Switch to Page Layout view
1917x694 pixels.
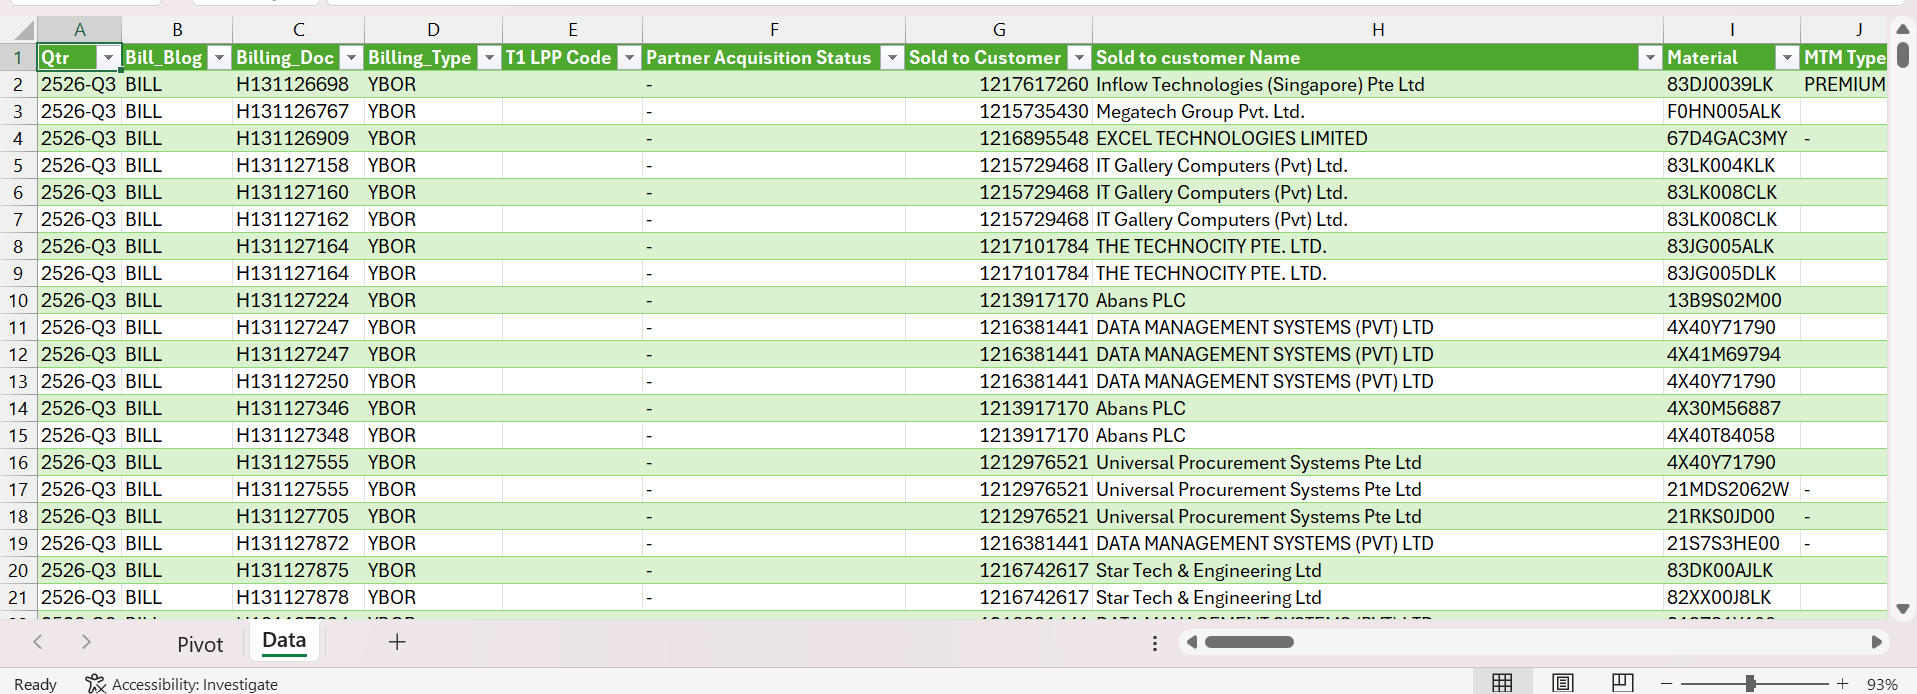click(1563, 683)
